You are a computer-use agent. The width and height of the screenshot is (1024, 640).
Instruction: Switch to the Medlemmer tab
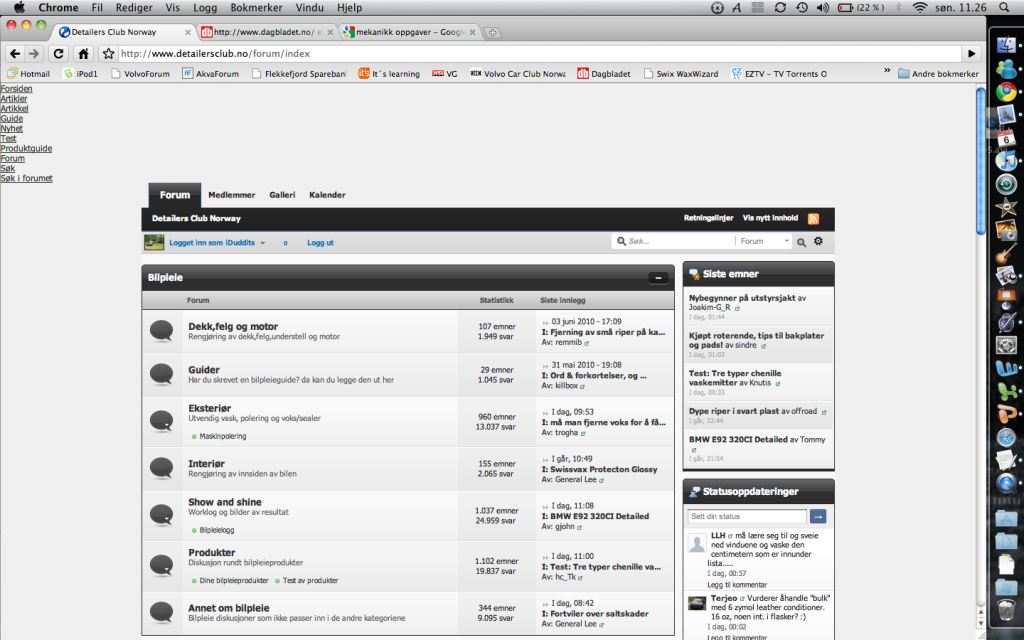pyautogui.click(x=231, y=195)
